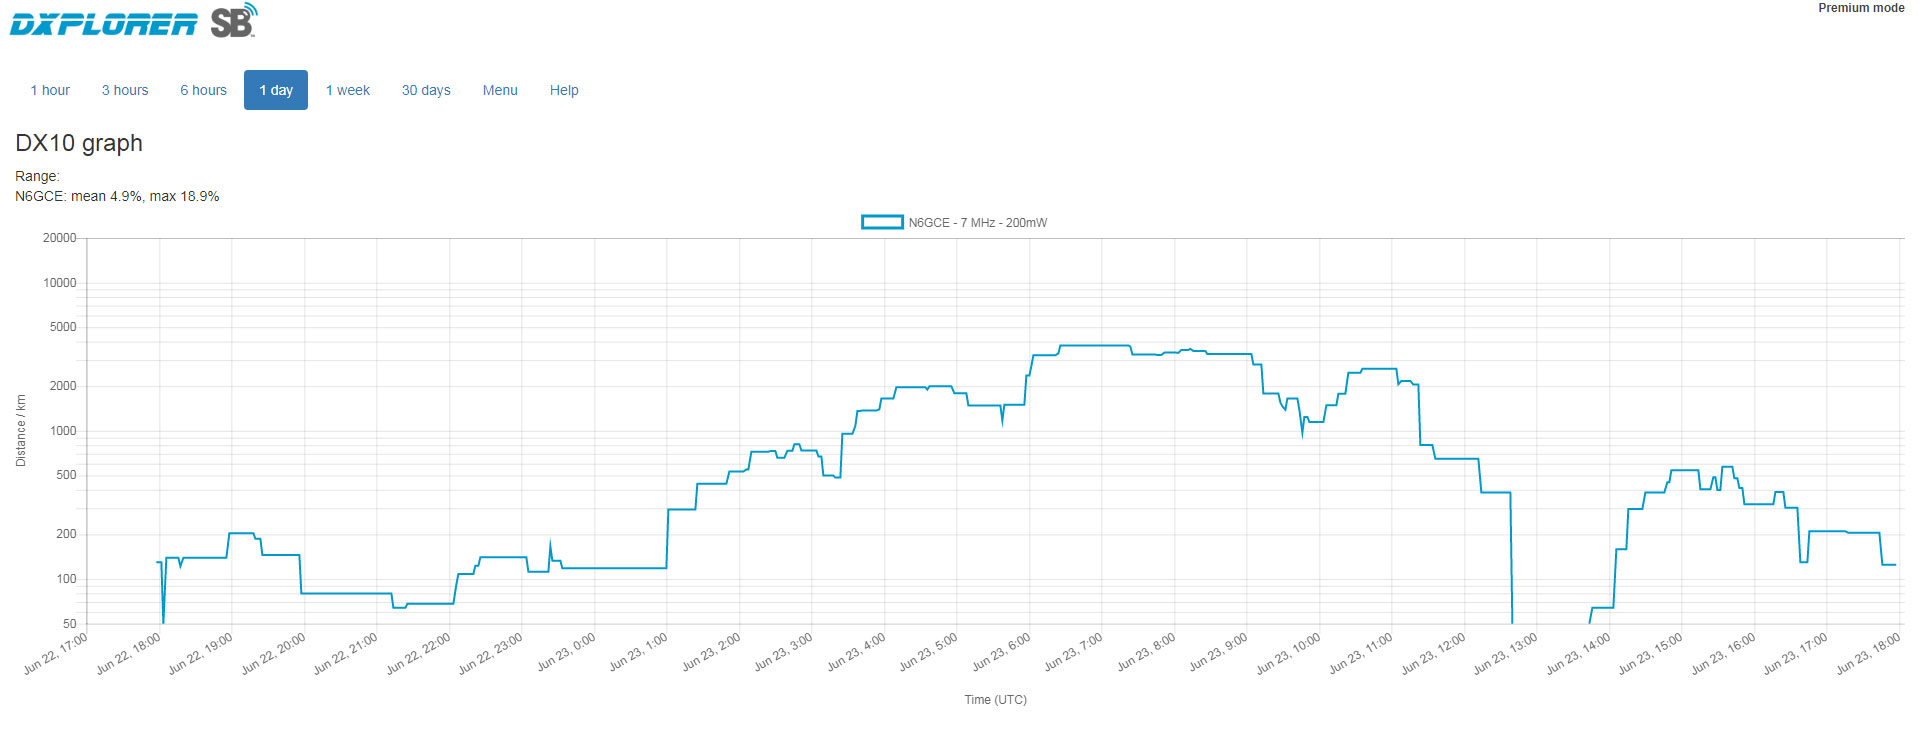Switch to the 1 week view
Viewport: 1920px width, 729px height.
(x=347, y=90)
